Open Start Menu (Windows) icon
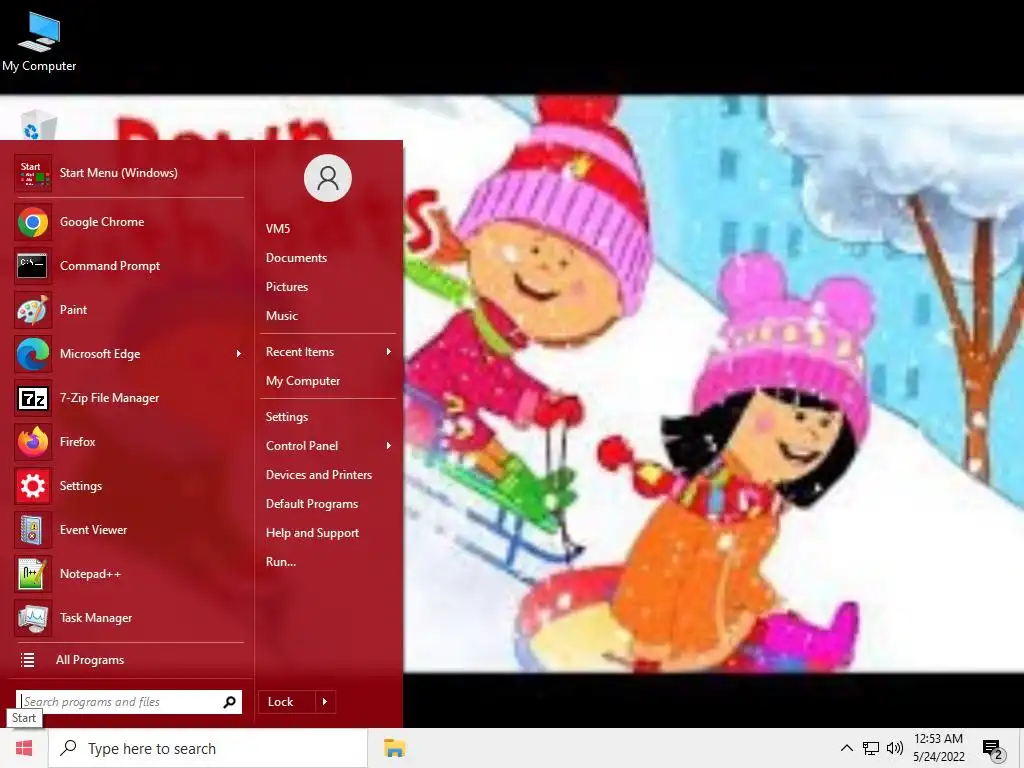This screenshot has height=768, width=1024. pos(33,173)
